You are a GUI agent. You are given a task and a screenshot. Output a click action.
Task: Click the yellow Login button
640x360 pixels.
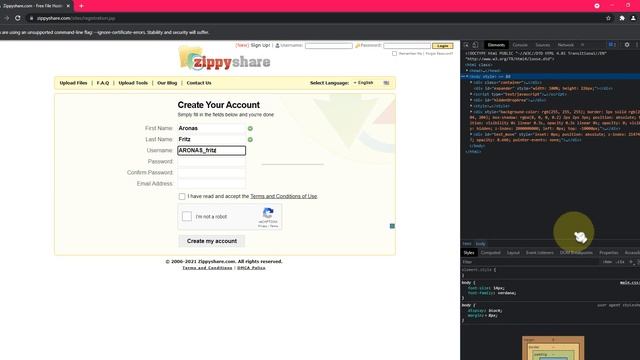coord(443,46)
